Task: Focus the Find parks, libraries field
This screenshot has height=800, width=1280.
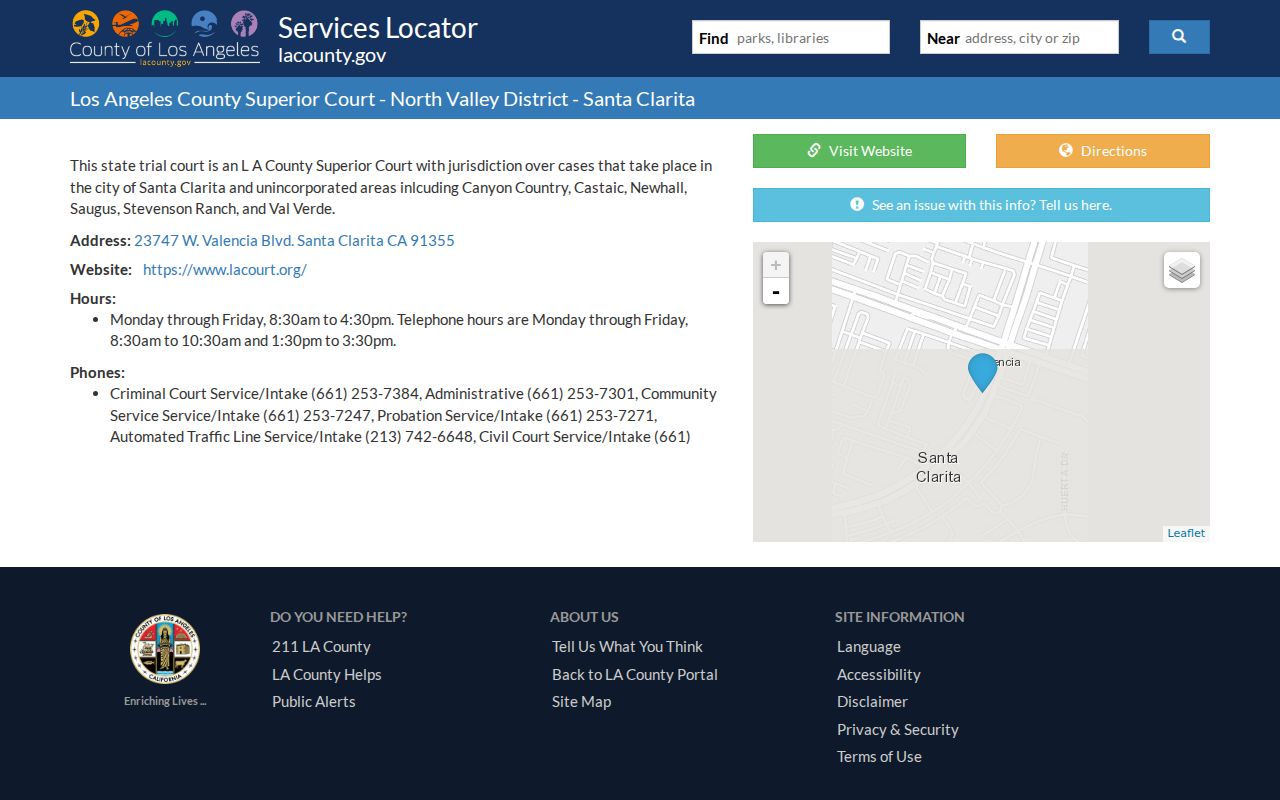Action: pos(791,38)
